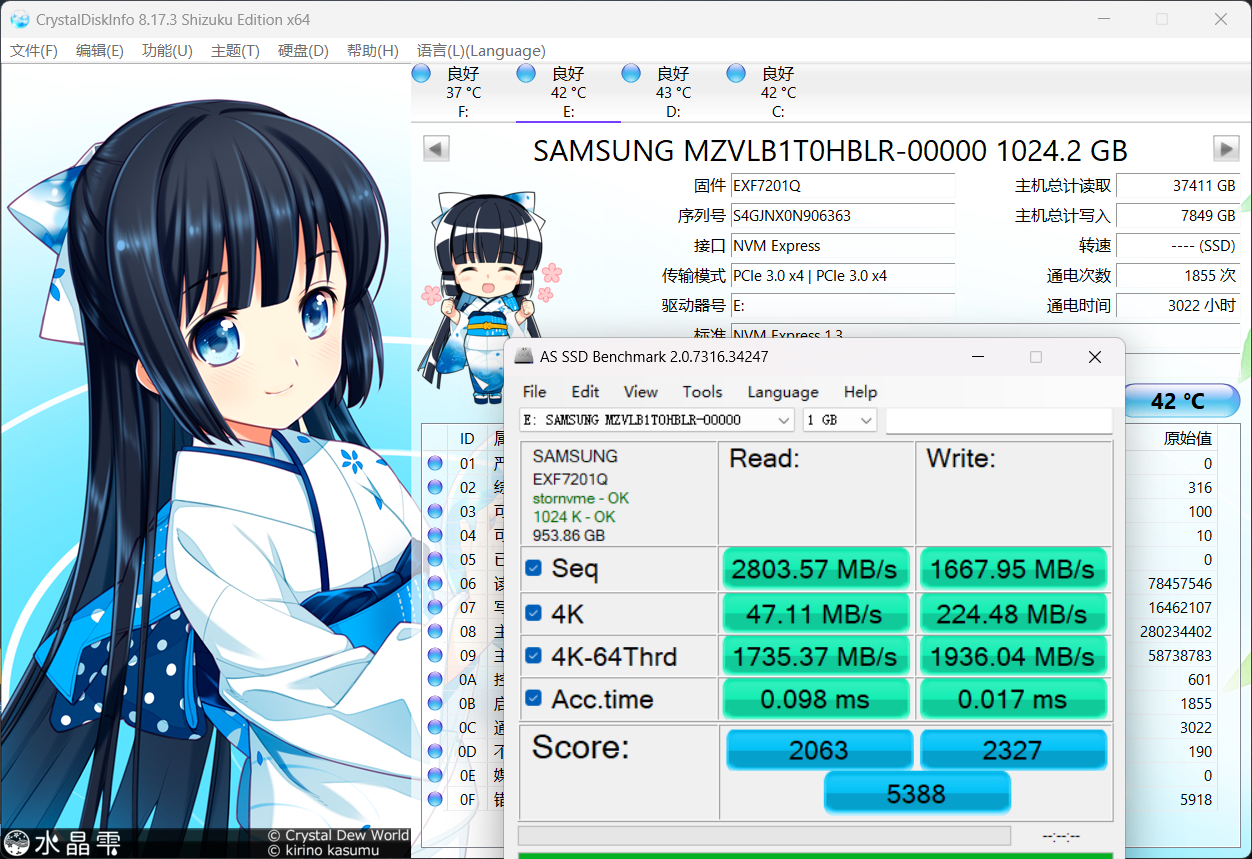This screenshot has width=1252, height=859.
Task: Click the blue health dot above drive F:
Action: click(x=420, y=72)
